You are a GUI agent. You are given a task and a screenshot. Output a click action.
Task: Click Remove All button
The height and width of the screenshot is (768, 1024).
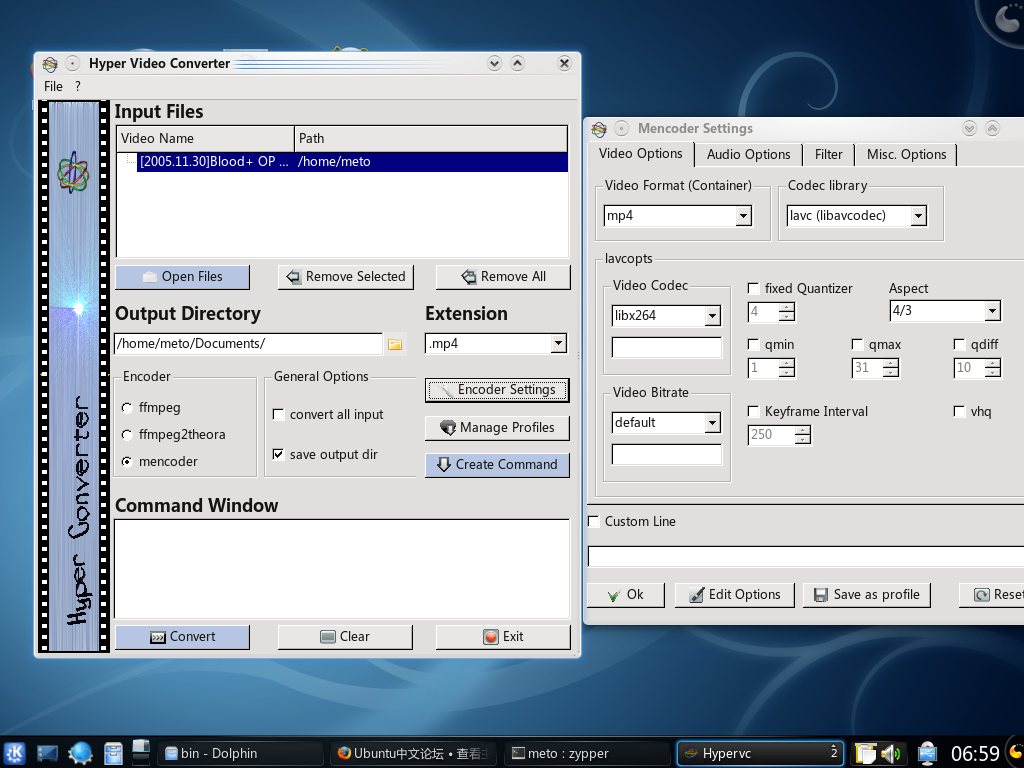[503, 277]
